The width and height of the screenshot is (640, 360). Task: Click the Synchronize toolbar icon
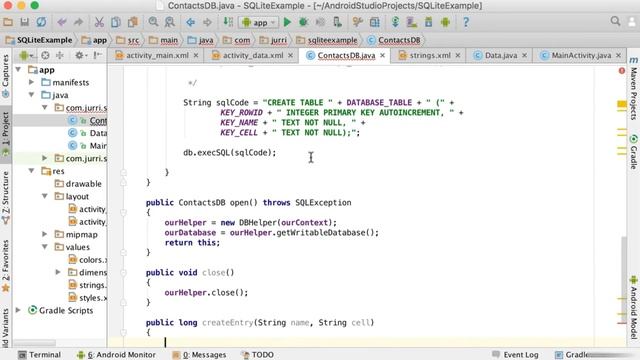tap(41, 22)
